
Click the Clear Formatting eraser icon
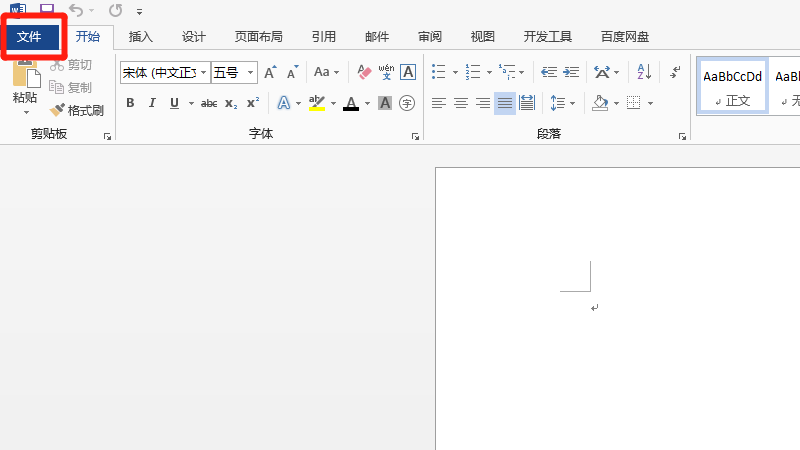[363, 72]
